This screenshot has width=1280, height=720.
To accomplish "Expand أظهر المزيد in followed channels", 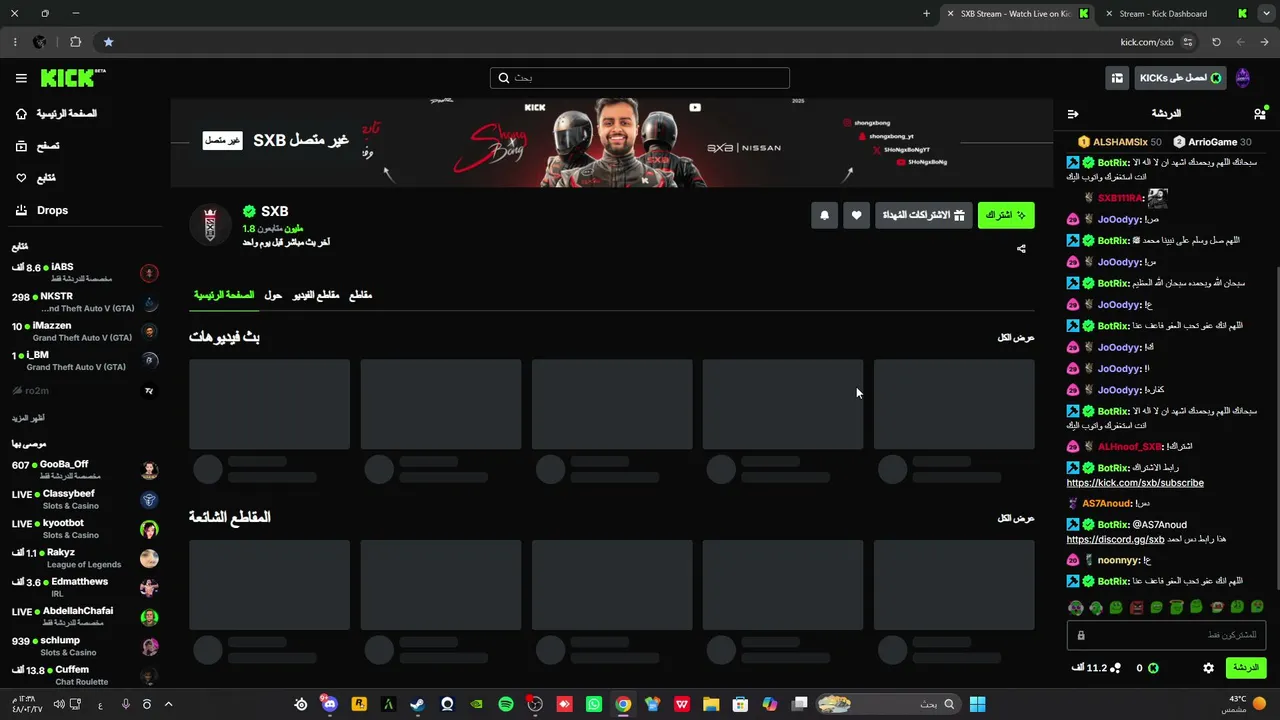I will tap(28, 418).
